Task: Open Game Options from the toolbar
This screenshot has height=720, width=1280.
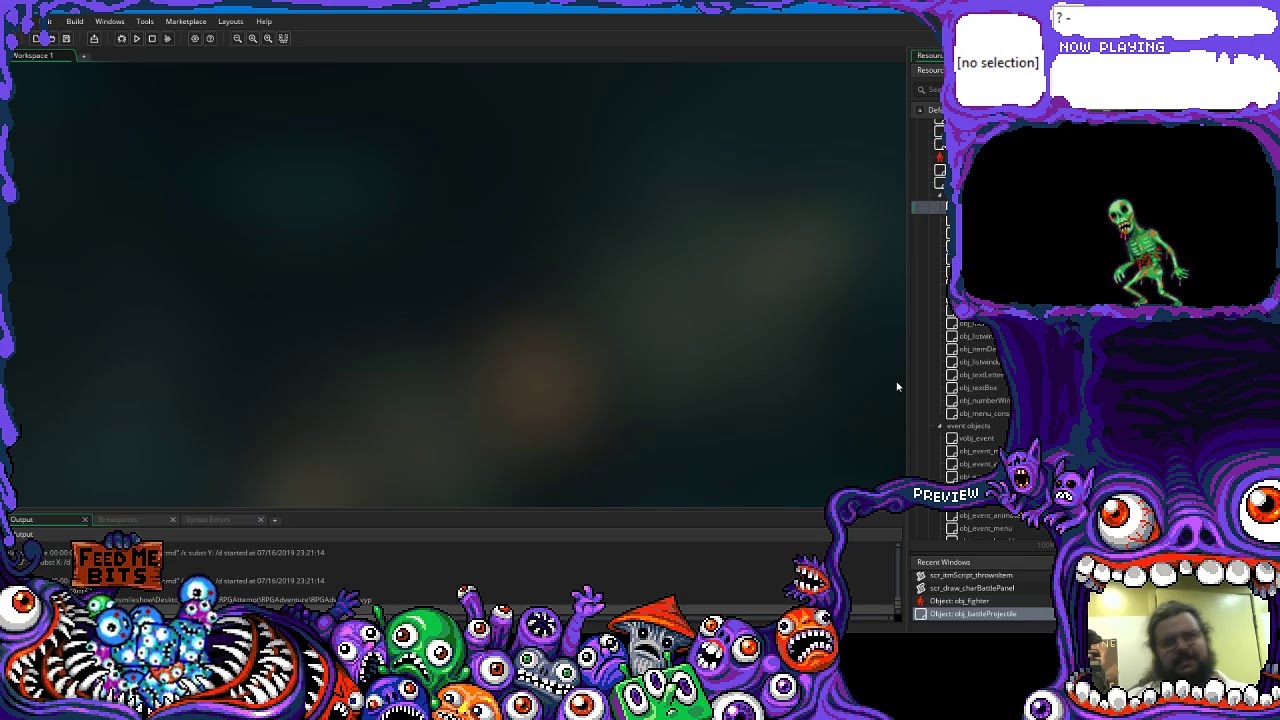Action: (195, 39)
